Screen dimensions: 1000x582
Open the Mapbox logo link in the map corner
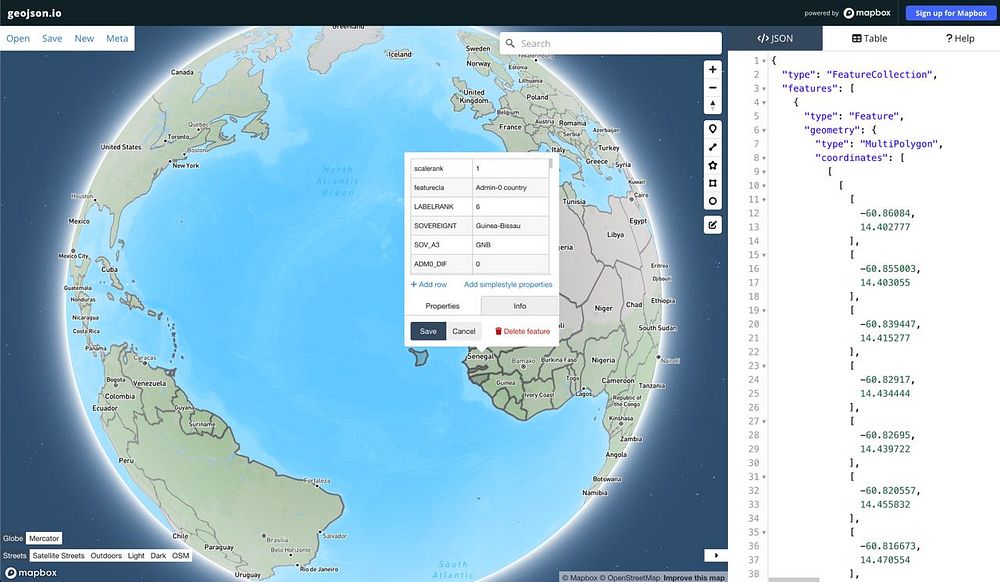click(31, 572)
